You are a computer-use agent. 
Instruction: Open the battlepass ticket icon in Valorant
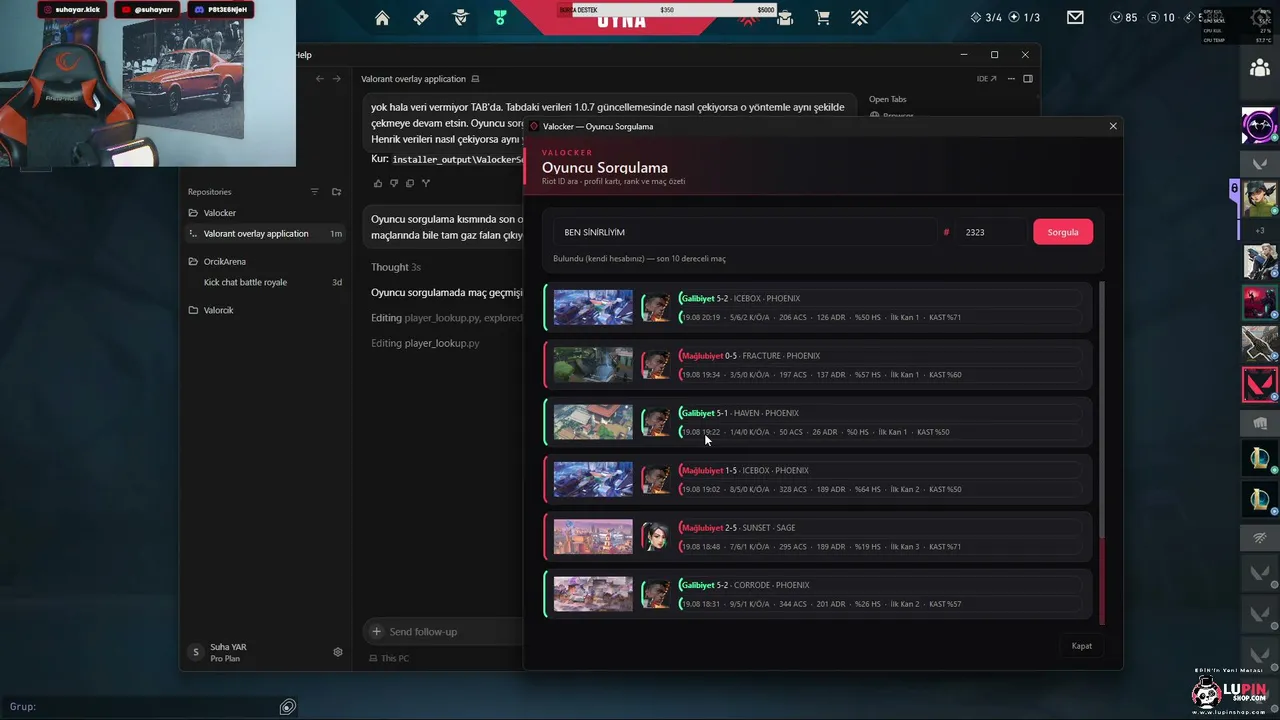tap(421, 18)
